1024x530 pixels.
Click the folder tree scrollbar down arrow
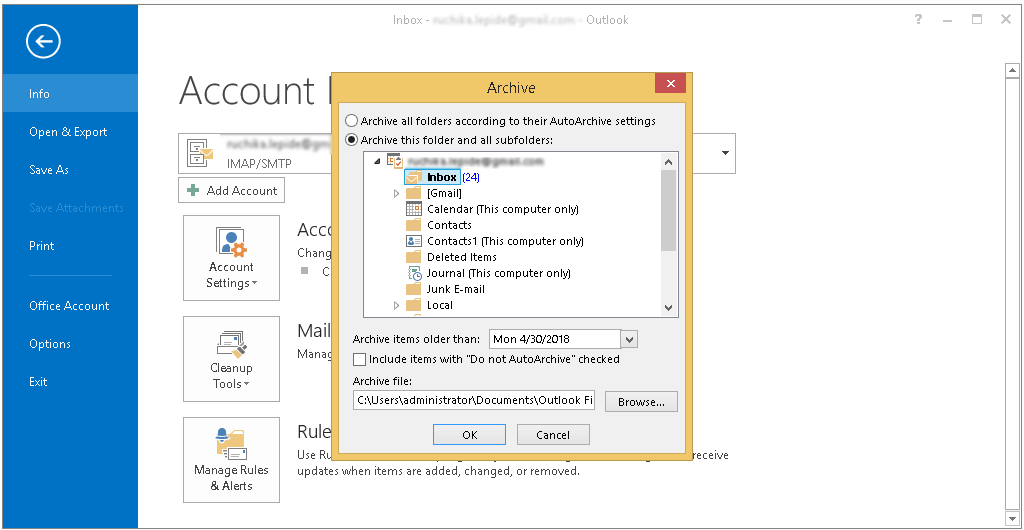668,307
